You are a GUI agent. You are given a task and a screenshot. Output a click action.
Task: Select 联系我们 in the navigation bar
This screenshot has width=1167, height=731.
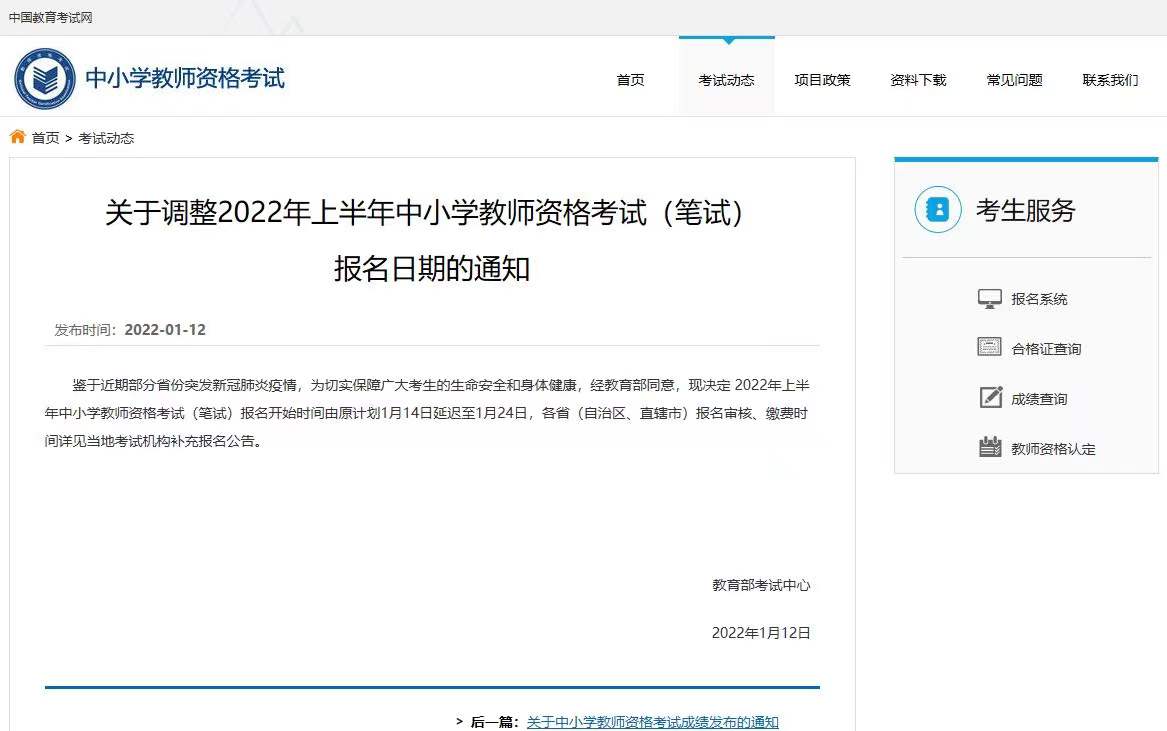[1110, 79]
